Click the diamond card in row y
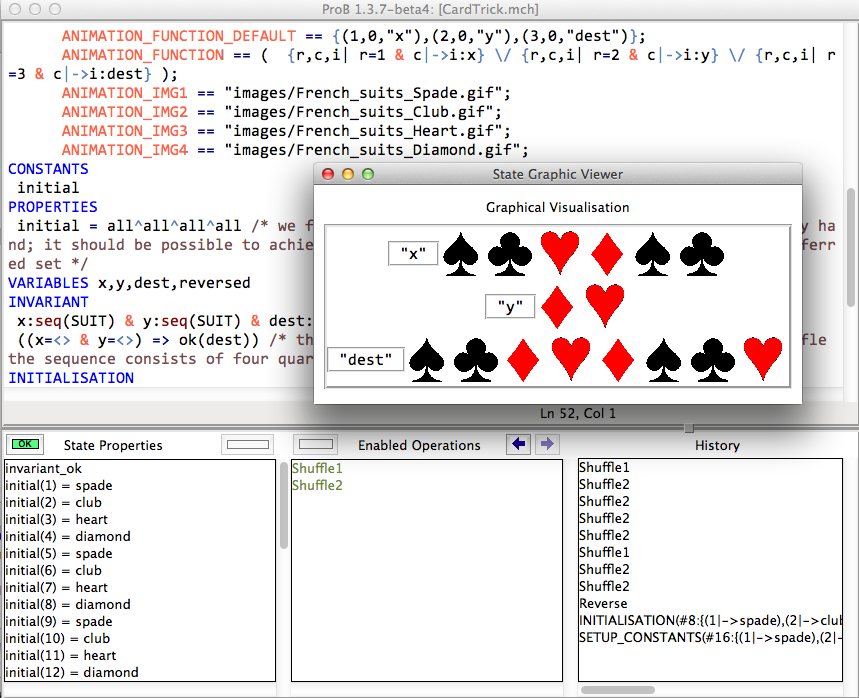 [x=558, y=306]
